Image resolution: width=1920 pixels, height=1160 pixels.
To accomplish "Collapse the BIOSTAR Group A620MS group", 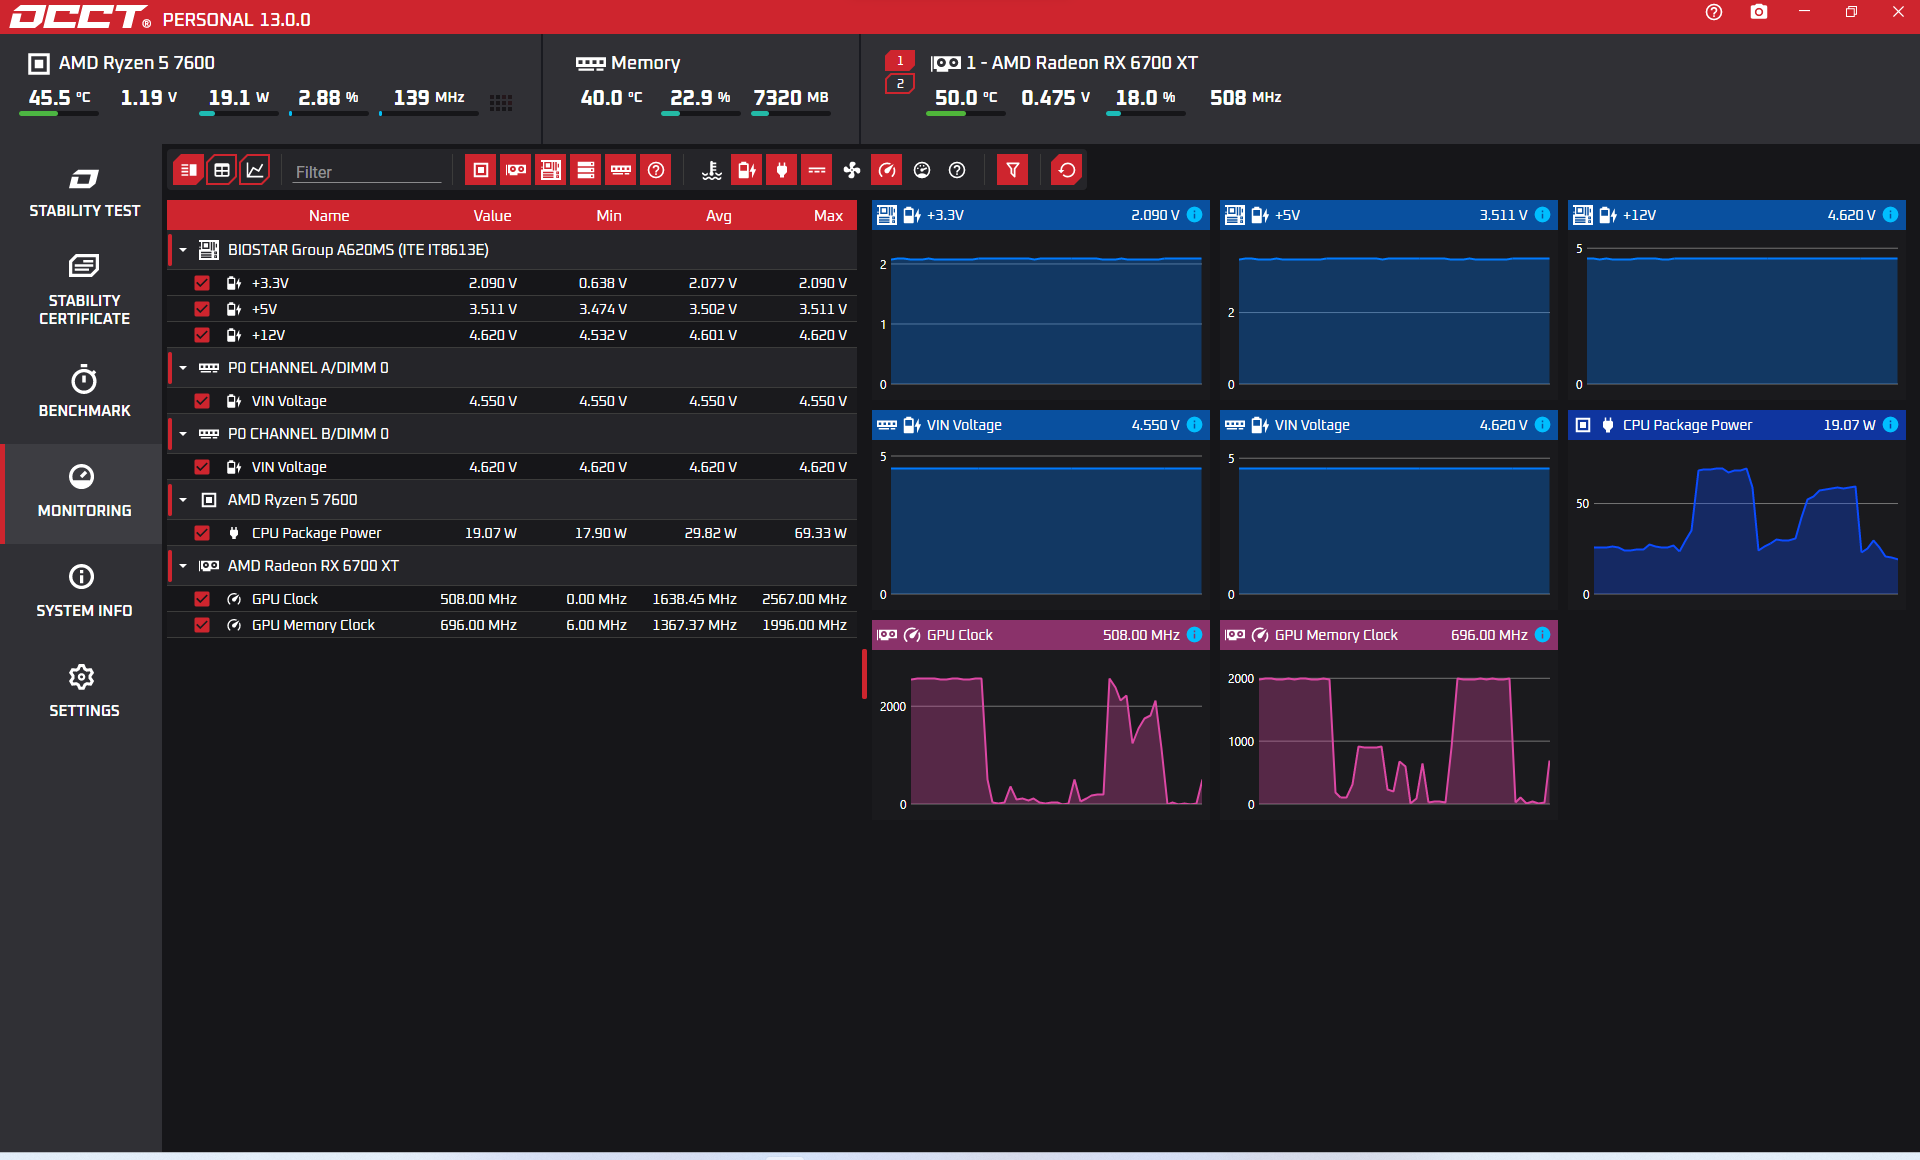I will pos(183,250).
